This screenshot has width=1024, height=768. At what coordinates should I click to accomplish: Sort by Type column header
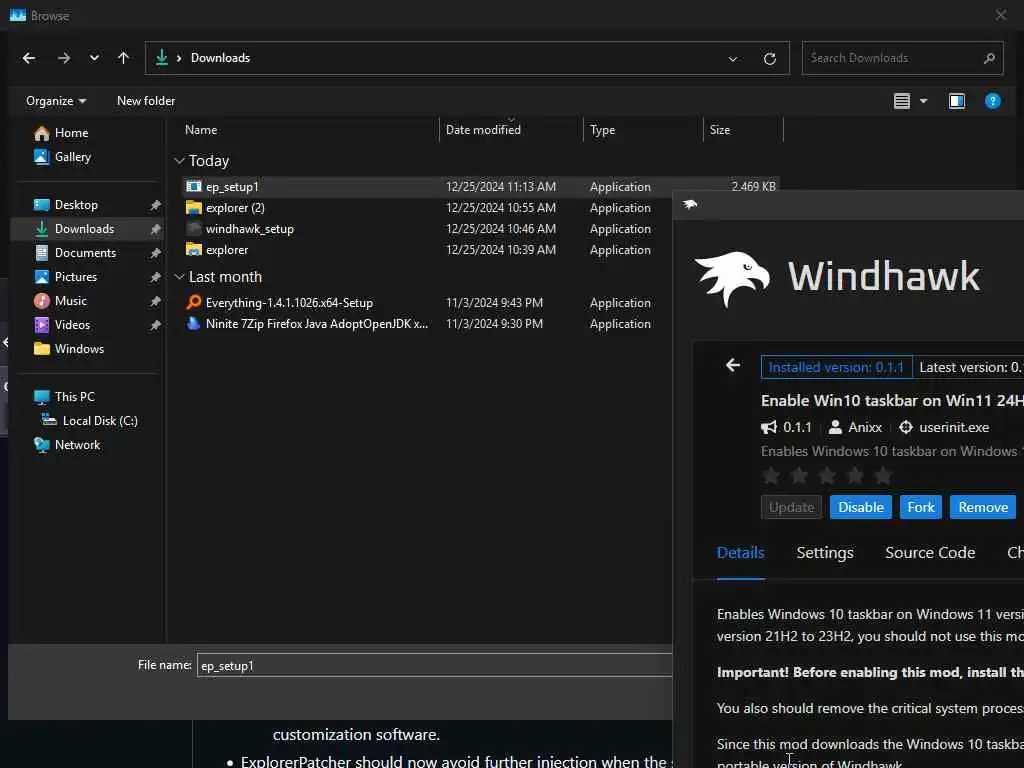point(602,130)
